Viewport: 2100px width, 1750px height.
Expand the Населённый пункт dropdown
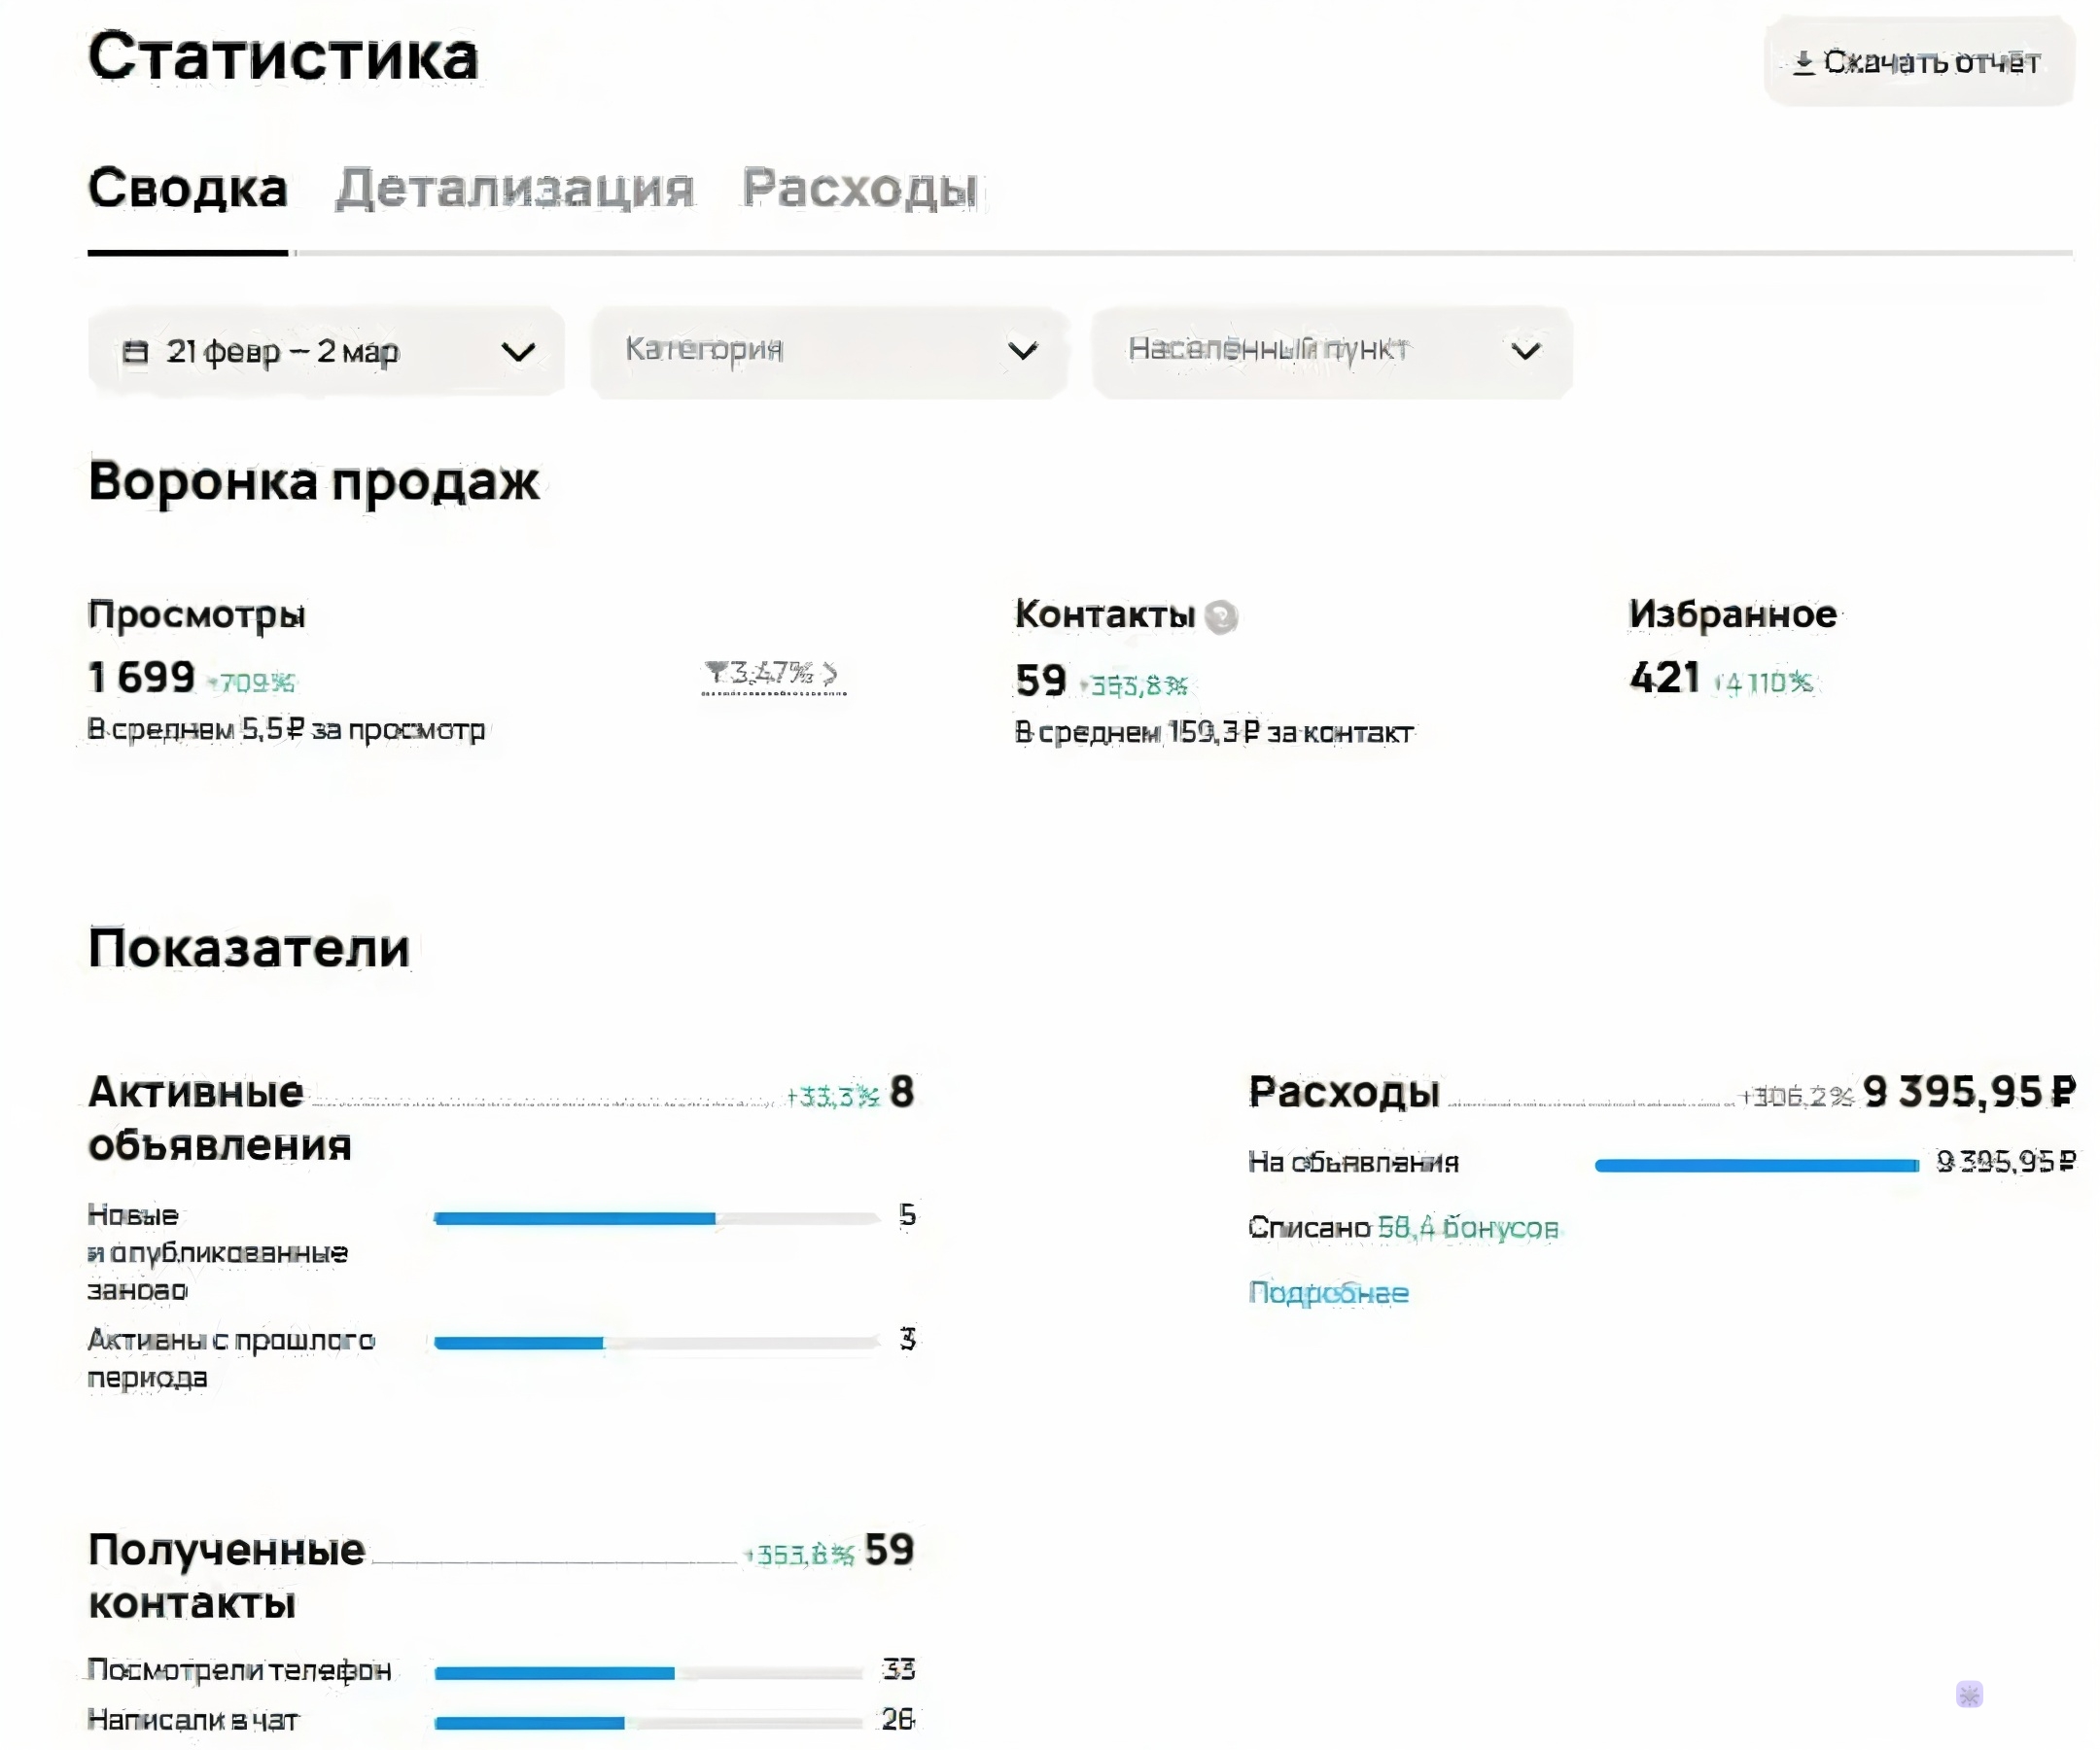(1332, 350)
